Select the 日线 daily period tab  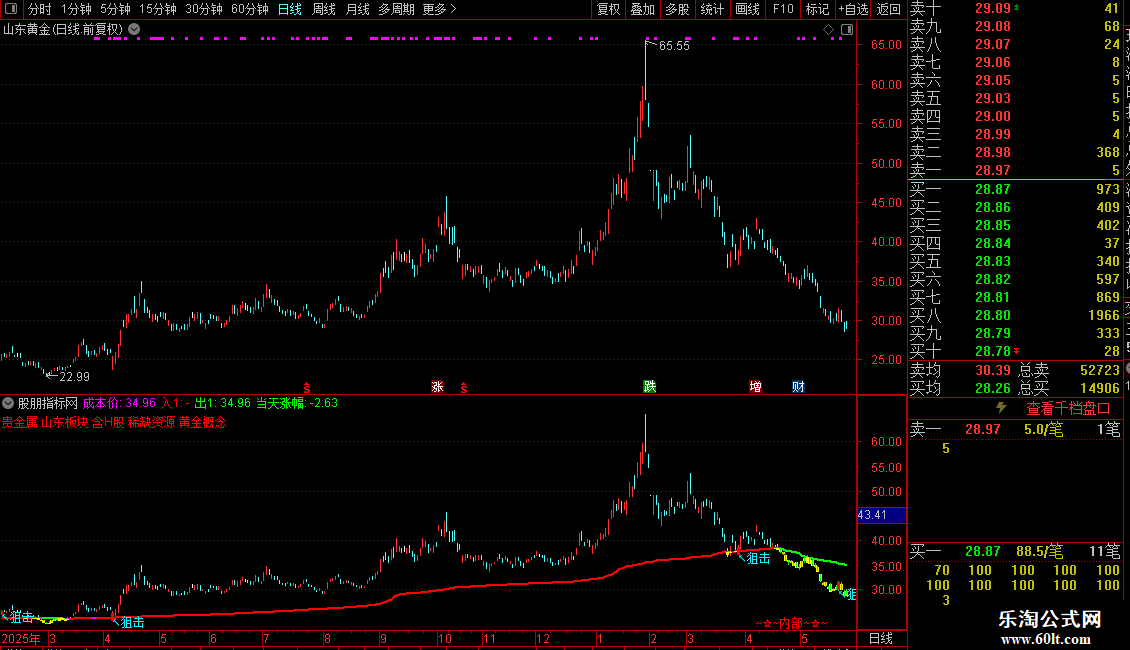[x=290, y=9]
